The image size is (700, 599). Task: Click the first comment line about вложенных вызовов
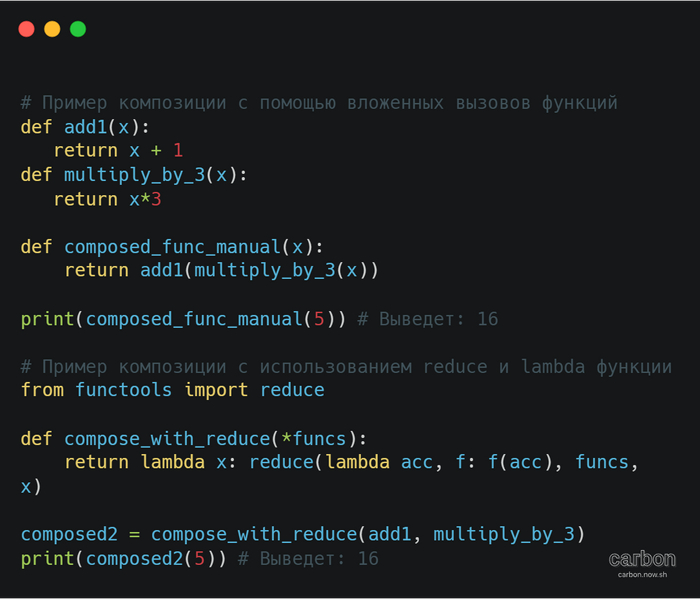[319, 103]
